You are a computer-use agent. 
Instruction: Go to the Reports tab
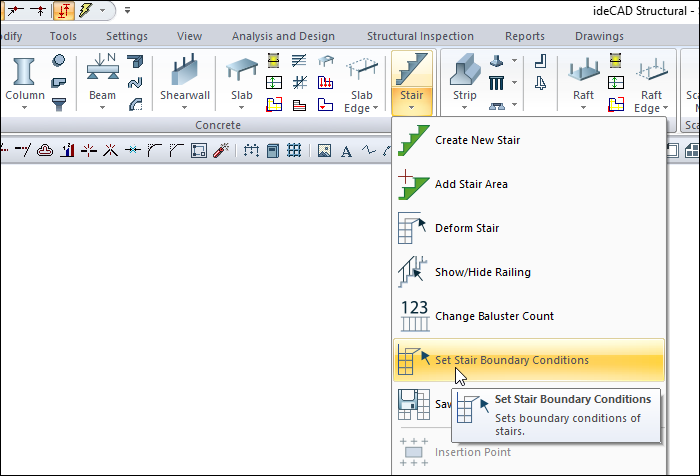525,36
